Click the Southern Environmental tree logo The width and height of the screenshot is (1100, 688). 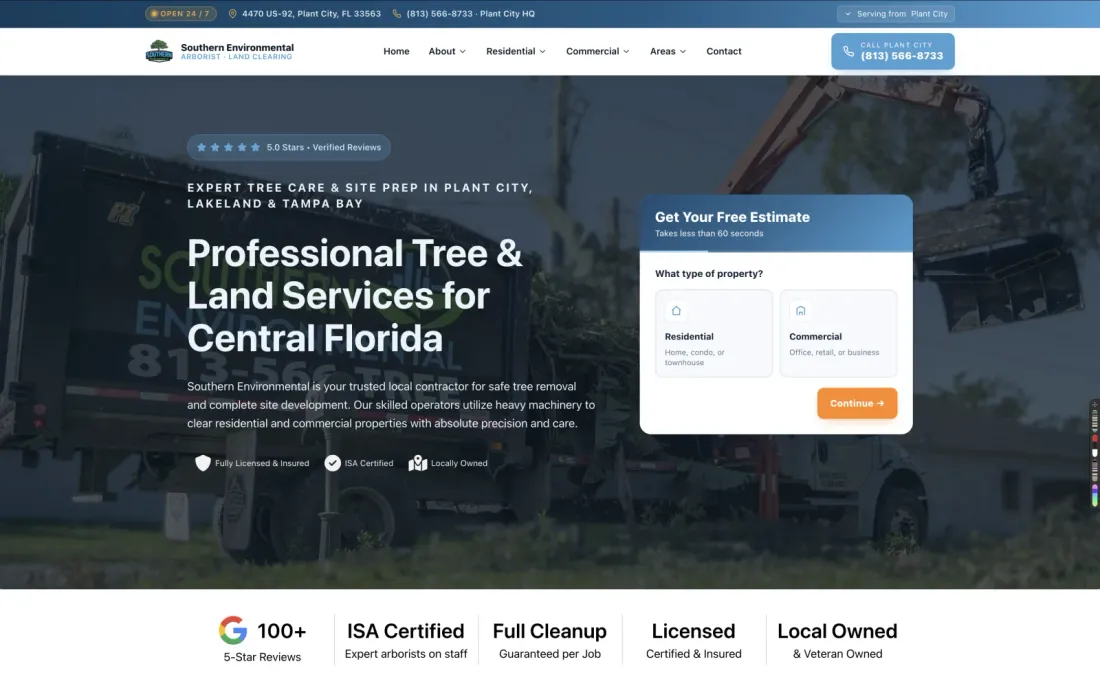159,51
